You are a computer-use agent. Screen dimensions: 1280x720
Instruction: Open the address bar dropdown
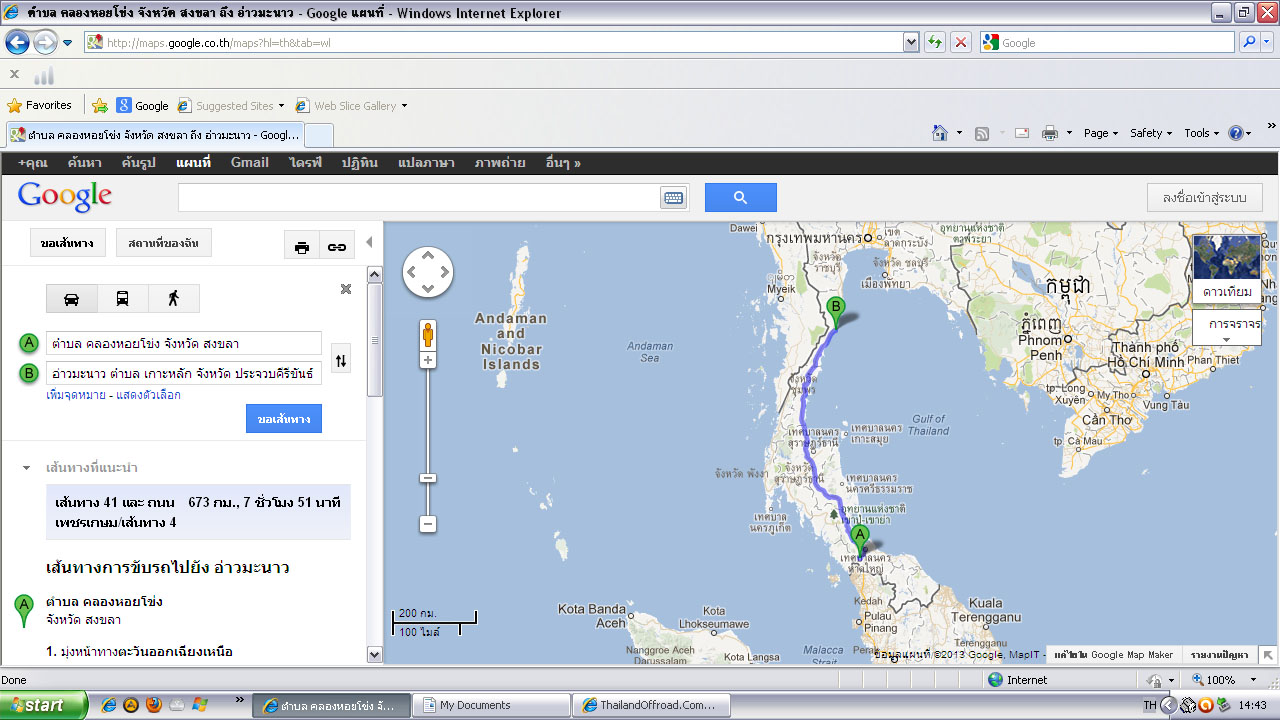pyautogui.click(x=910, y=43)
